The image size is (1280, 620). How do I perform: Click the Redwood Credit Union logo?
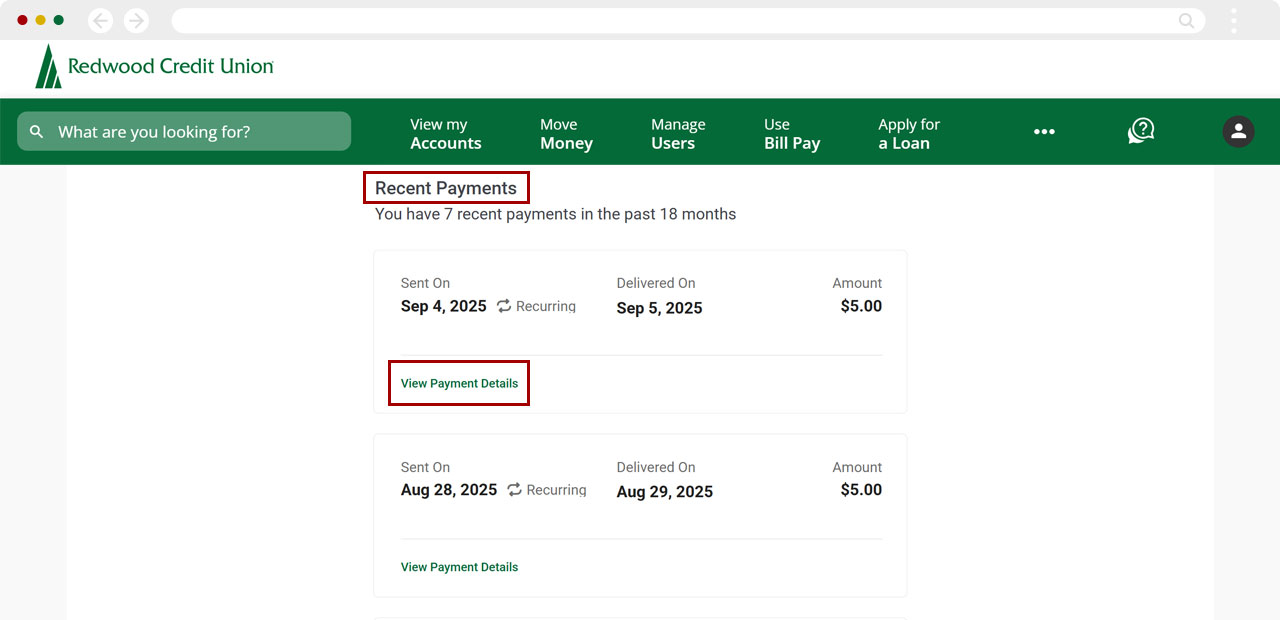pyautogui.click(x=155, y=66)
